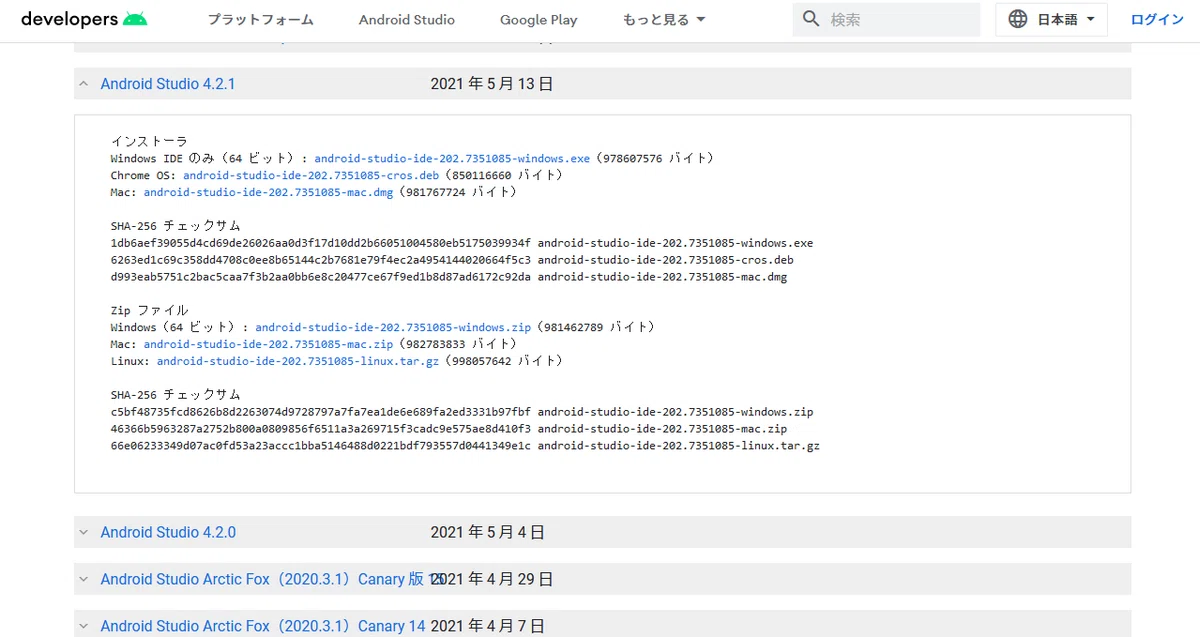Open the プラットフォーム tab
1200x637 pixels.
(x=261, y=20)
